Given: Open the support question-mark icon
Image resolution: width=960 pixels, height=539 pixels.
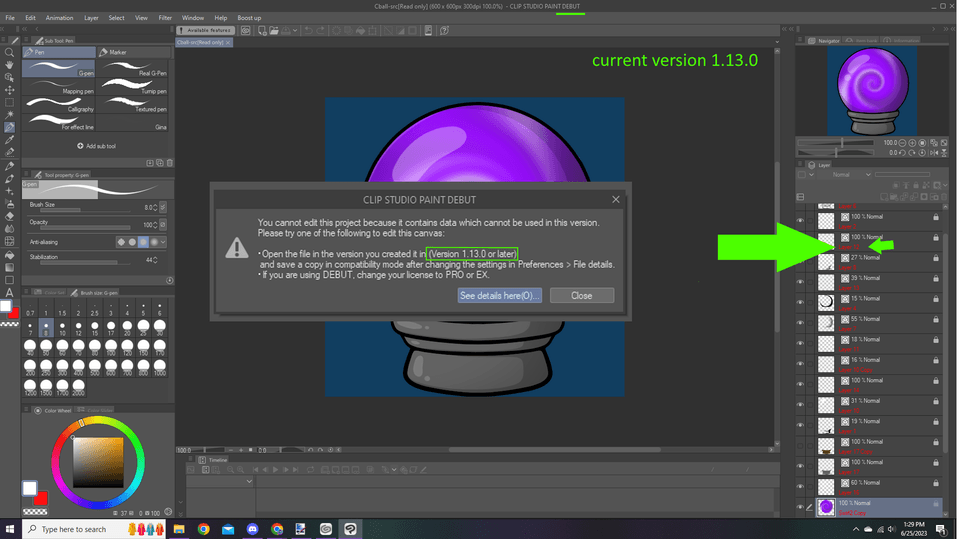Looking at the screenshot, I should click(x=444, y=31).
